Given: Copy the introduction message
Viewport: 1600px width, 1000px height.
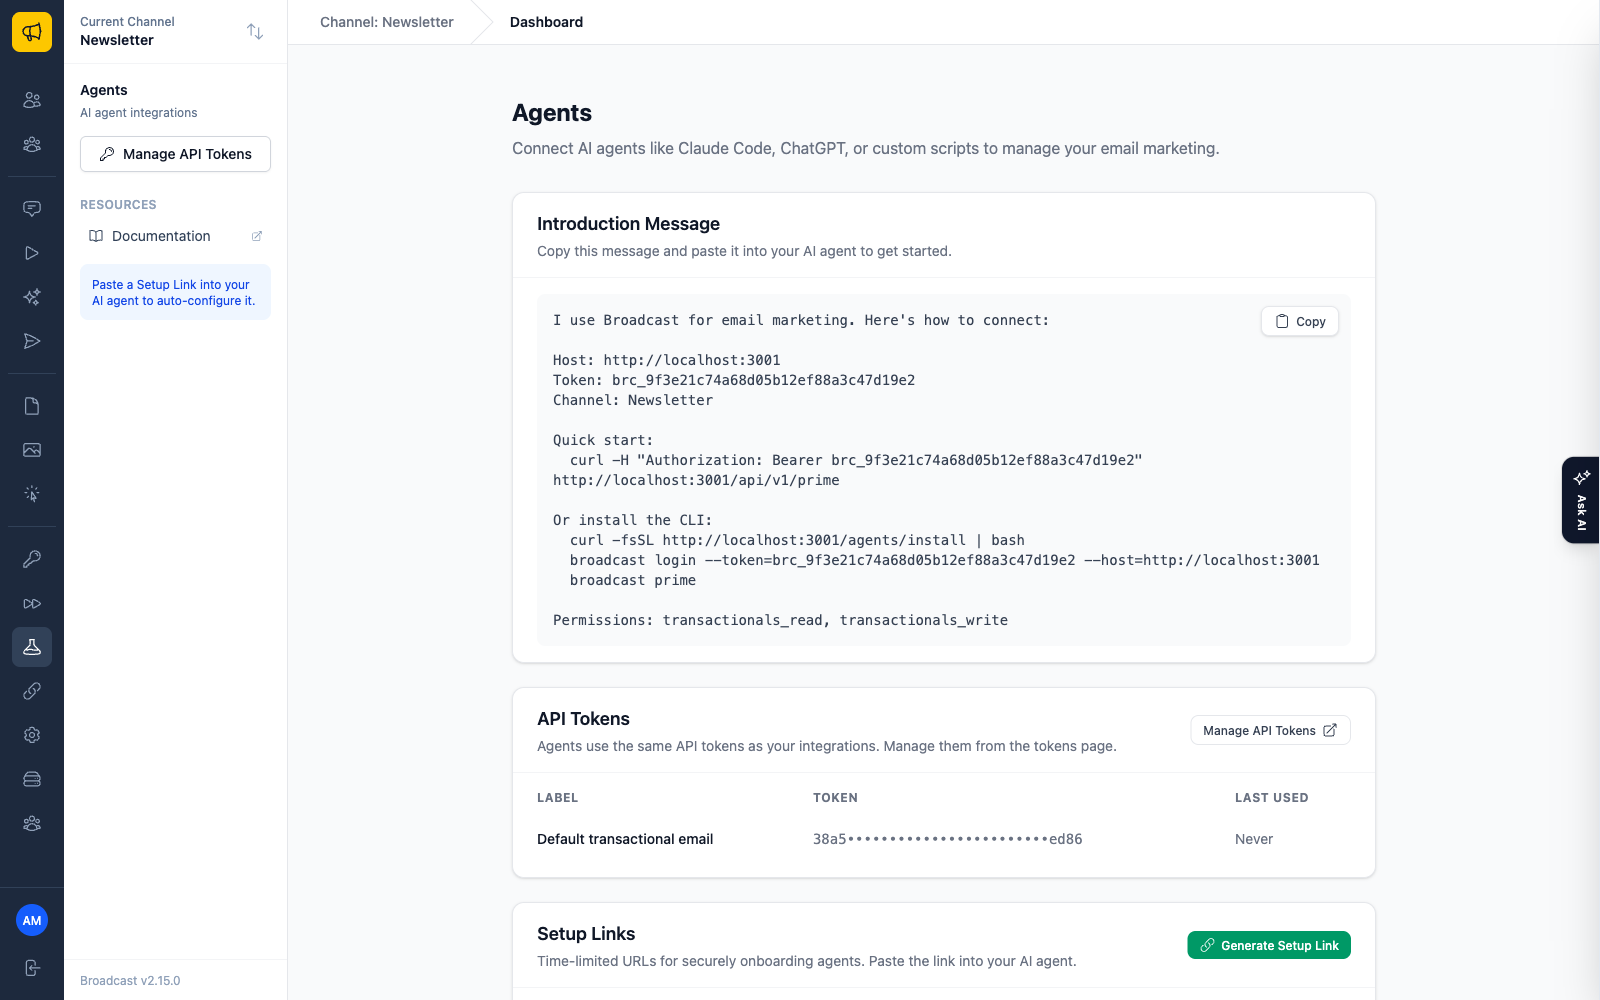Looking at the screenshot, I should click(1300, 321).
